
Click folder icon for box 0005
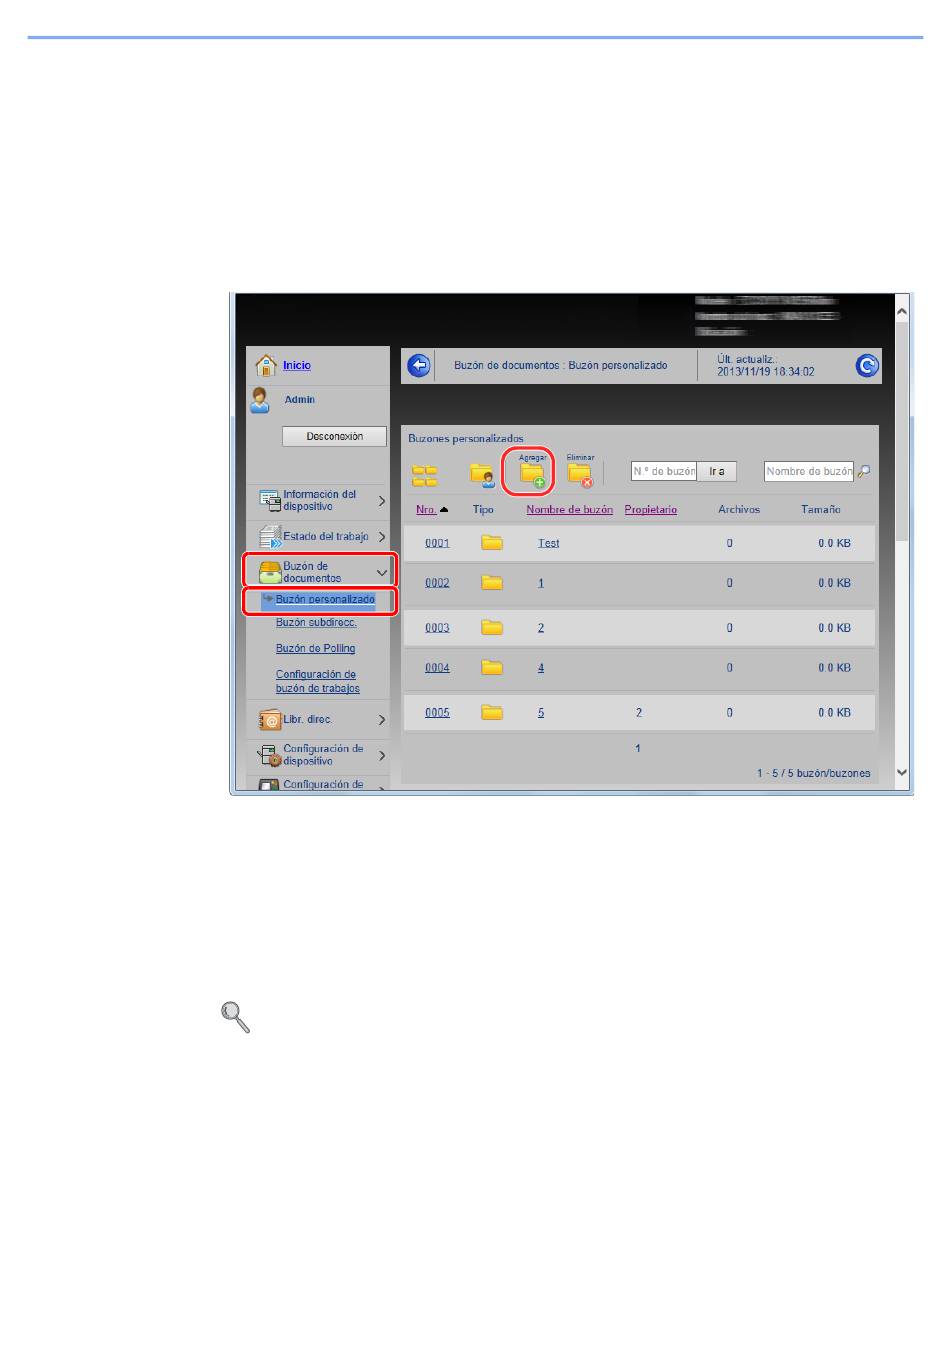point(491,713)
